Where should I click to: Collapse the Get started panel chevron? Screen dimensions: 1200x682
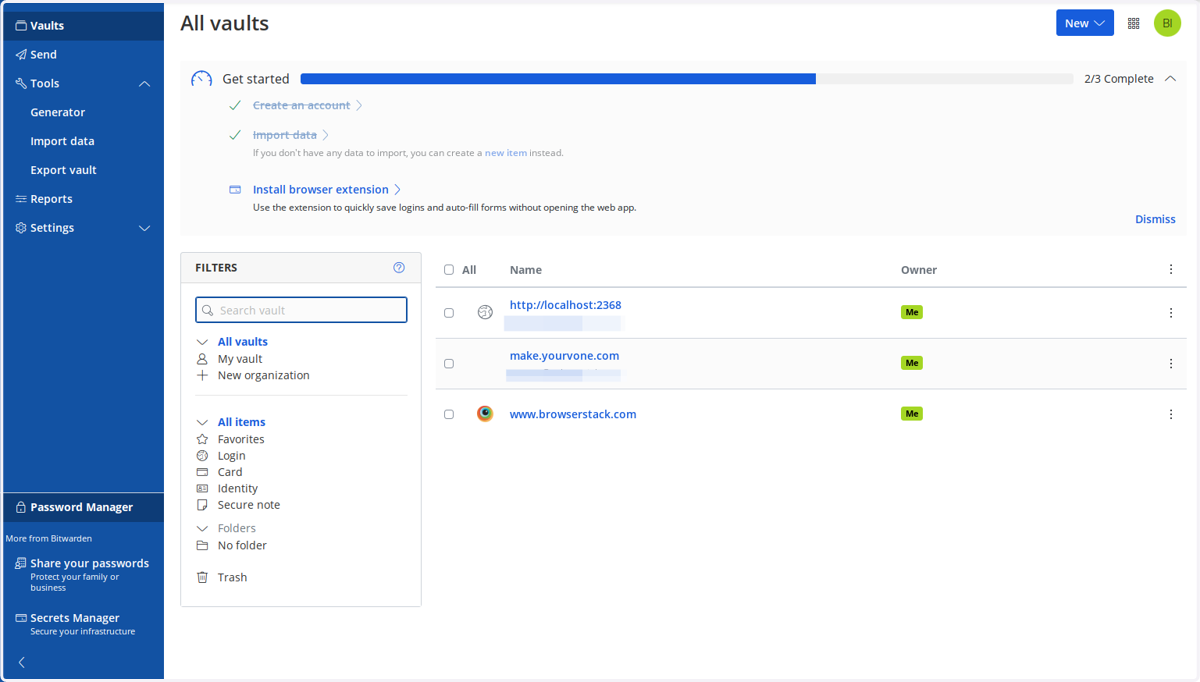[1170, 79]
